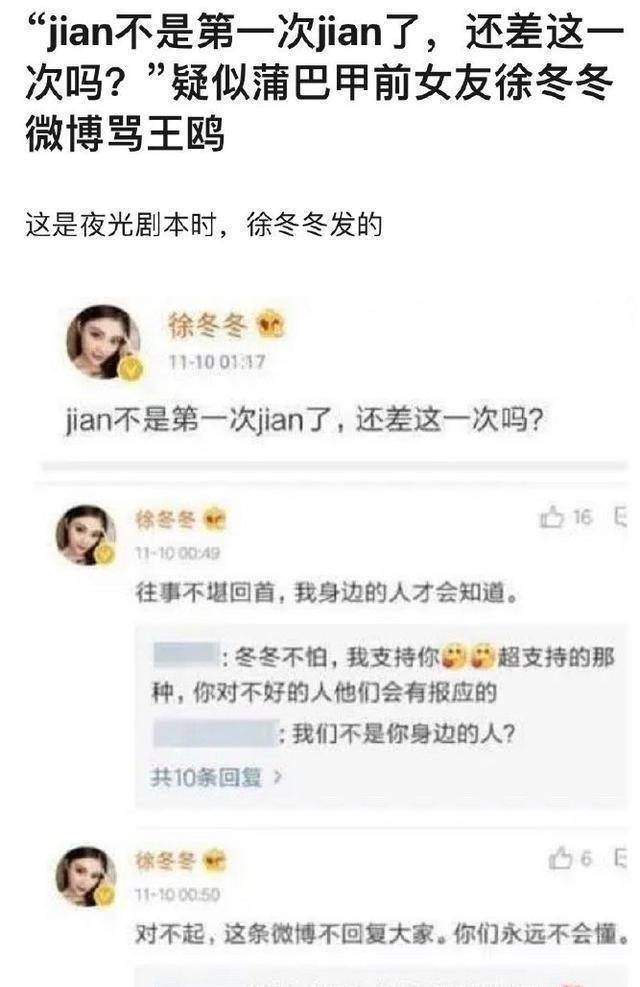Click verified badge on main post avatar

click(131, 368)
